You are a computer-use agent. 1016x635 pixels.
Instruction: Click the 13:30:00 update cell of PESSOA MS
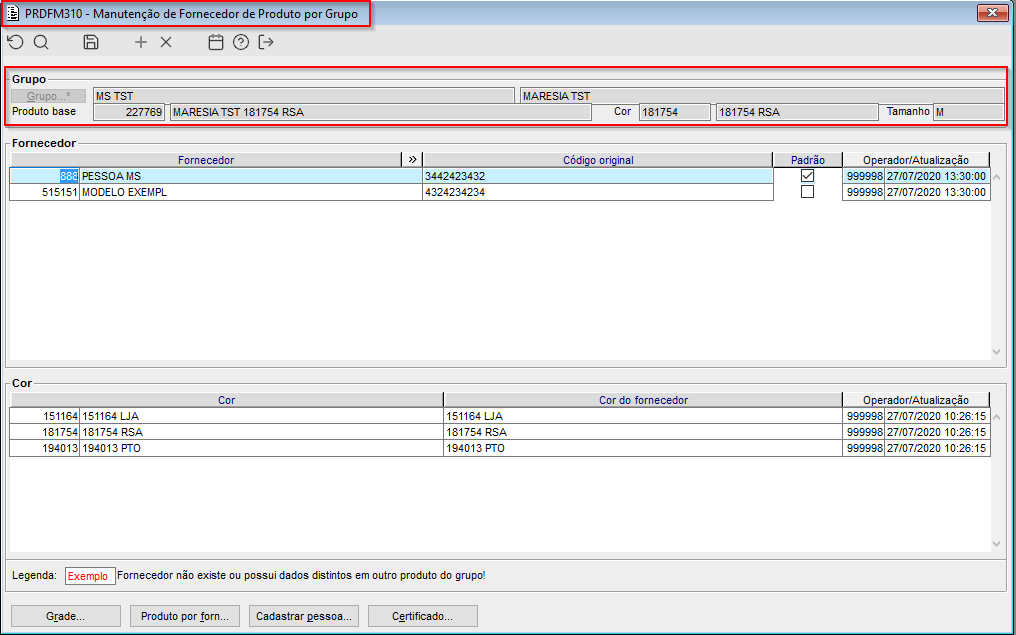(937, 176)
